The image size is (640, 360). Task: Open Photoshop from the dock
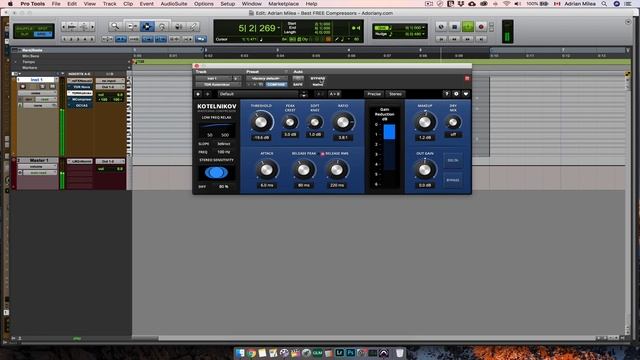coord(350,353)
